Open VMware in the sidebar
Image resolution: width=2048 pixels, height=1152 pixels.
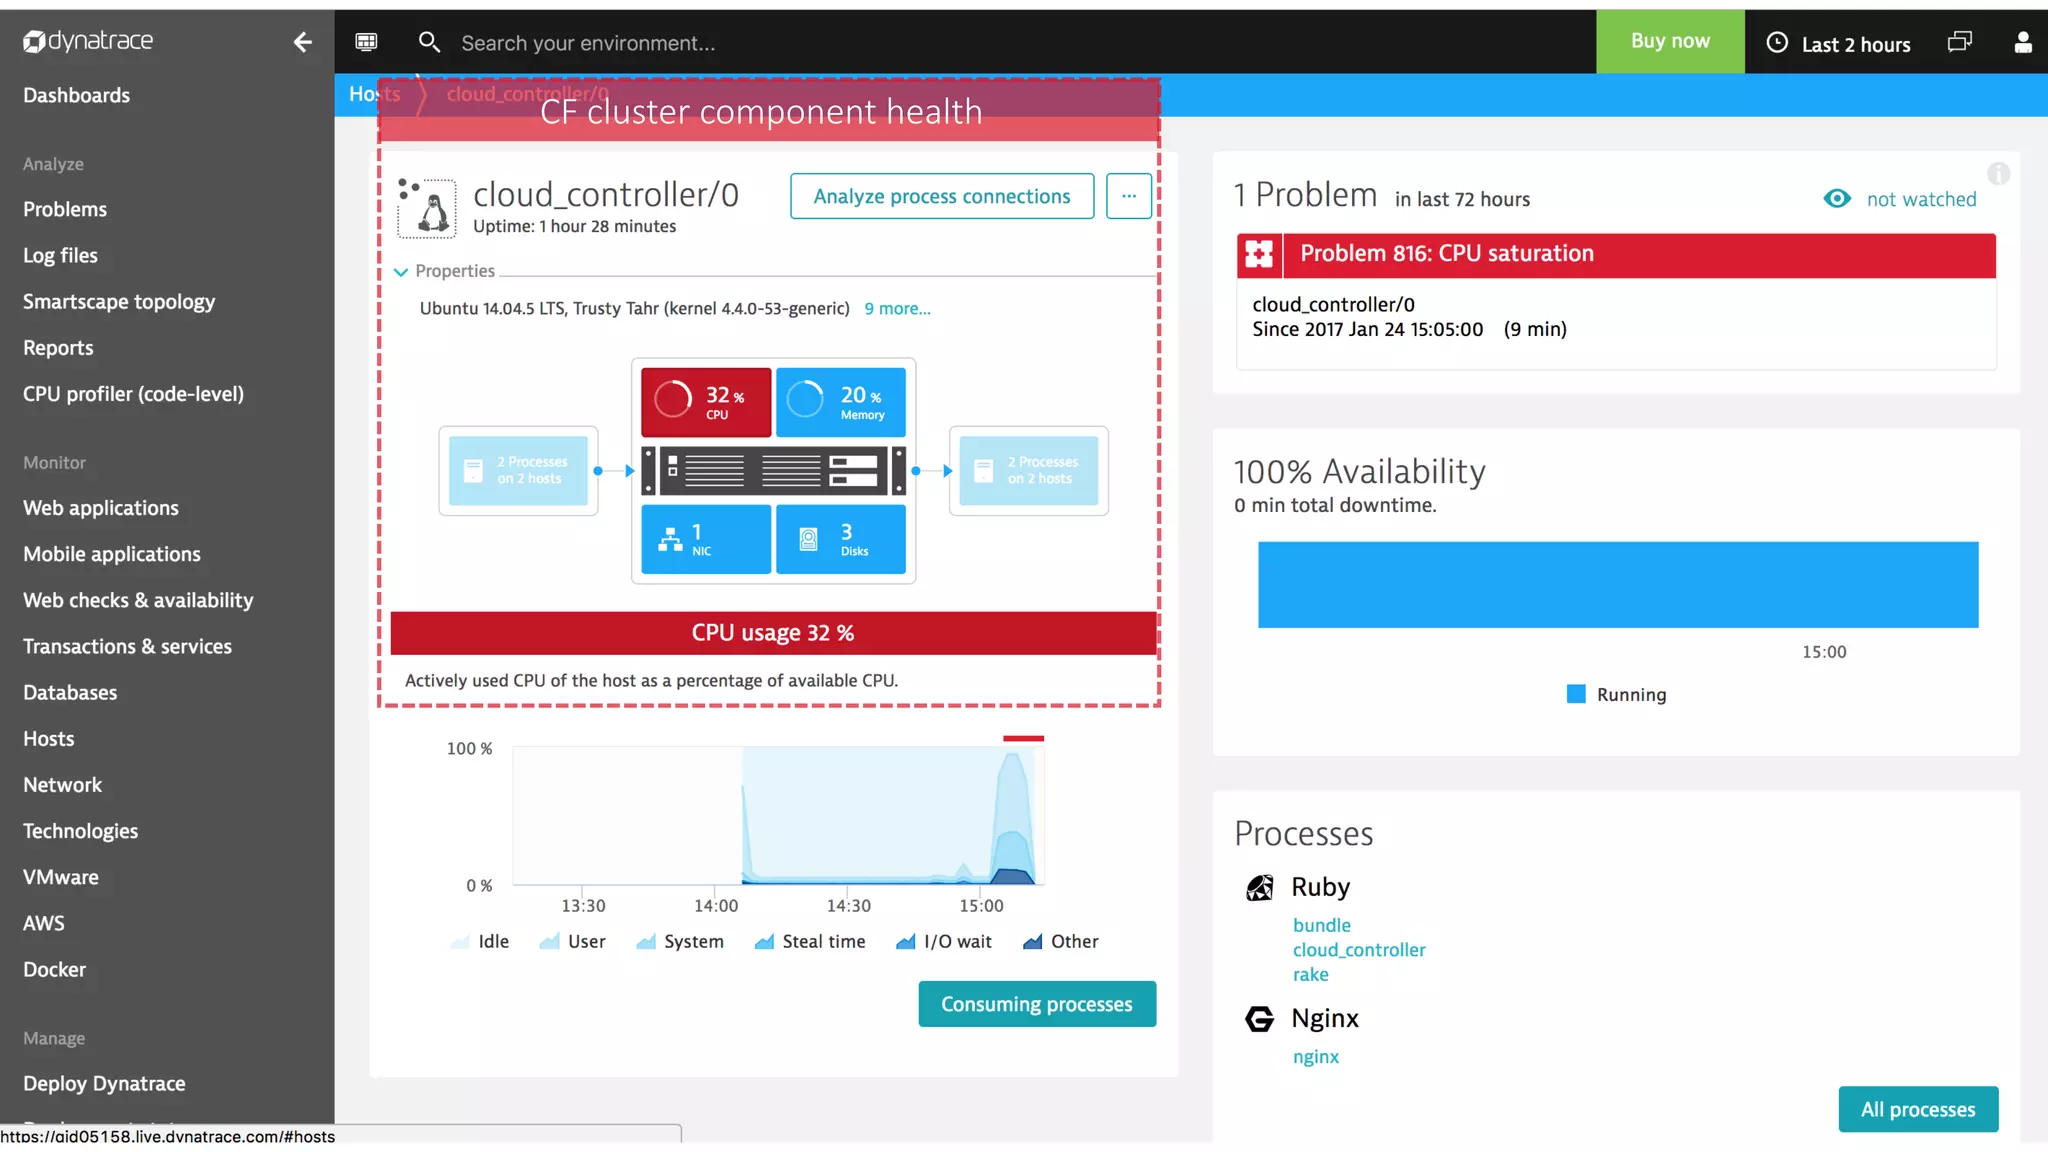(61, 878)
